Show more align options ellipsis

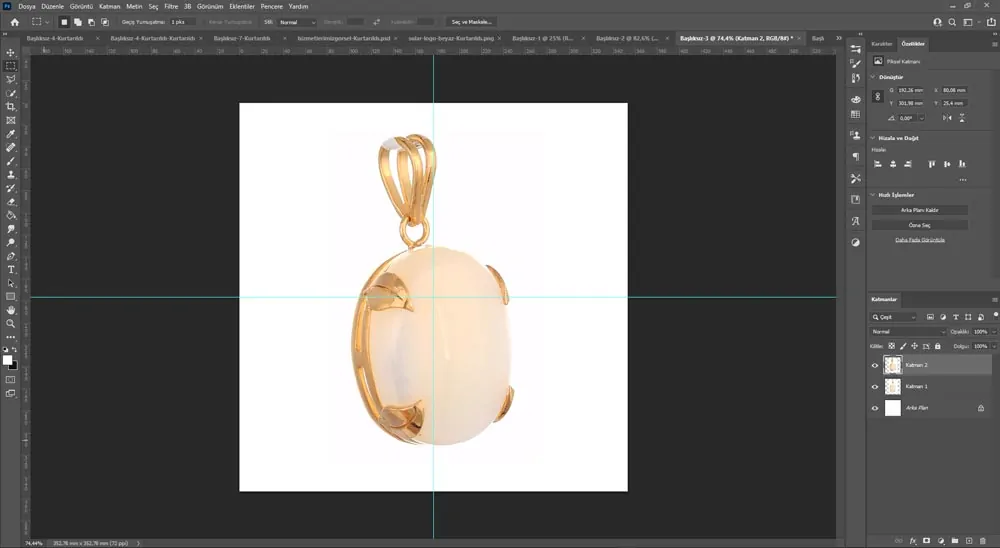[962, 180]
